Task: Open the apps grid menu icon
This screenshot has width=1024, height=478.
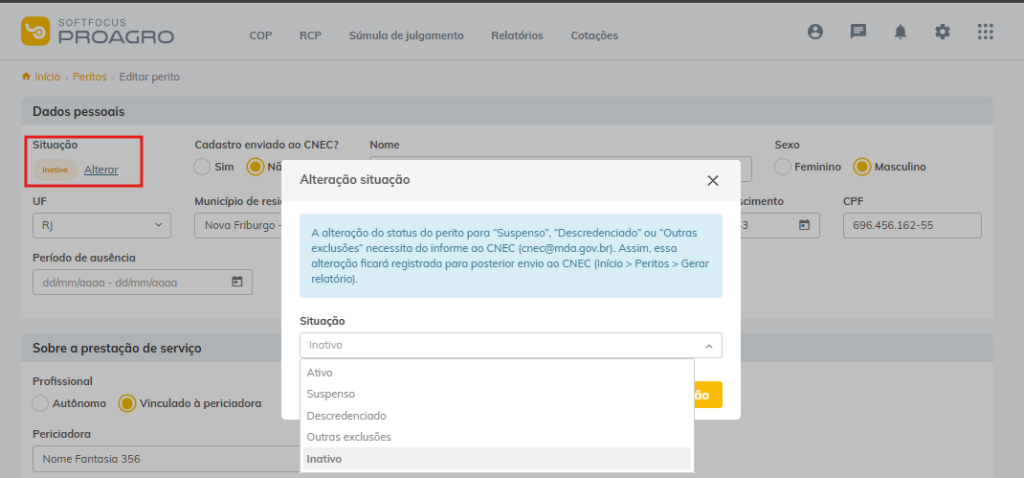Action: pos(985,32)
